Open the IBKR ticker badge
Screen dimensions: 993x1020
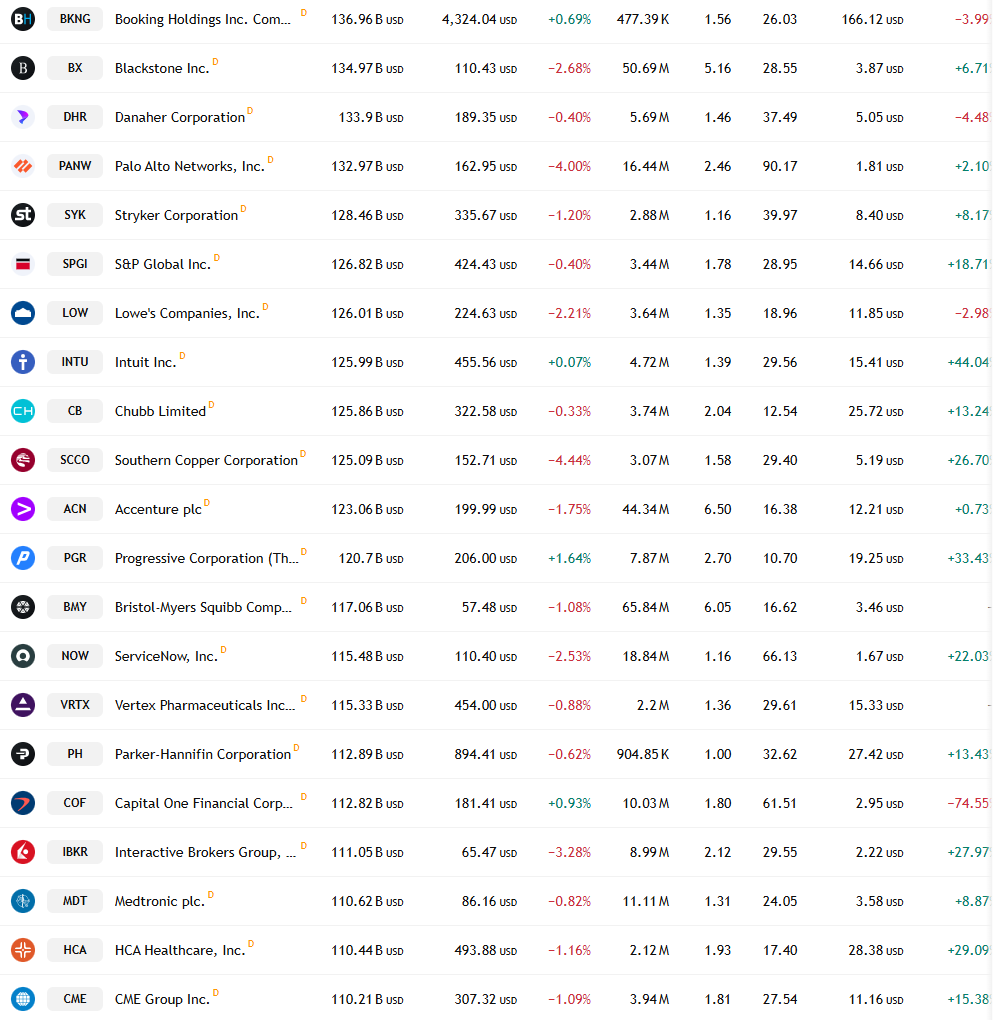coord(75,852)
